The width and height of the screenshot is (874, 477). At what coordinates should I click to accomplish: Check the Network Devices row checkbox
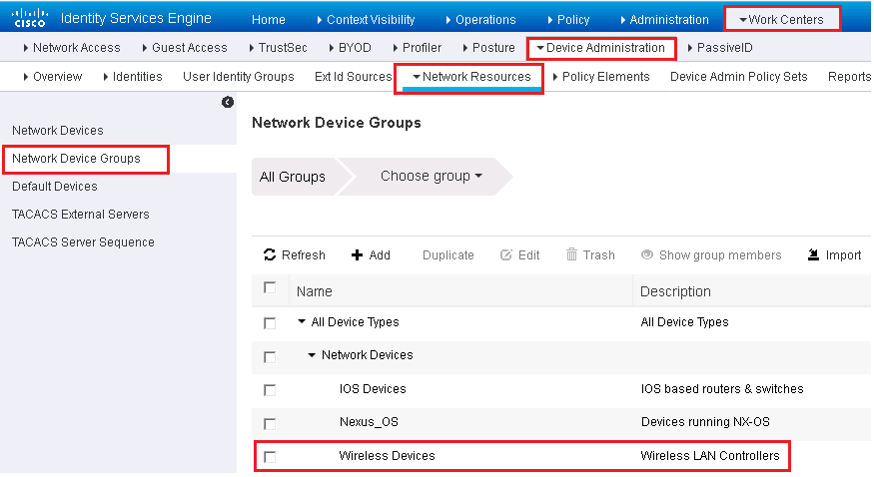coord(270,357)
